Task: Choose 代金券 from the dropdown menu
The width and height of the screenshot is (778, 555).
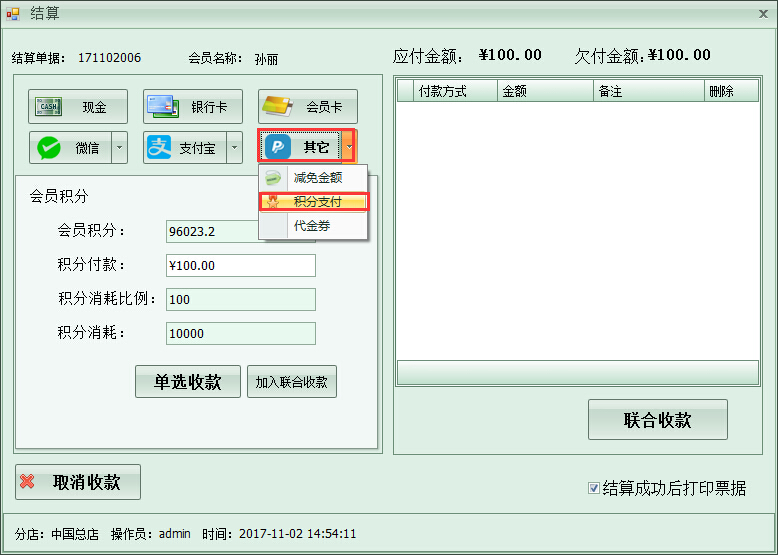Action: pyautogui.click(x=313, y=226)
